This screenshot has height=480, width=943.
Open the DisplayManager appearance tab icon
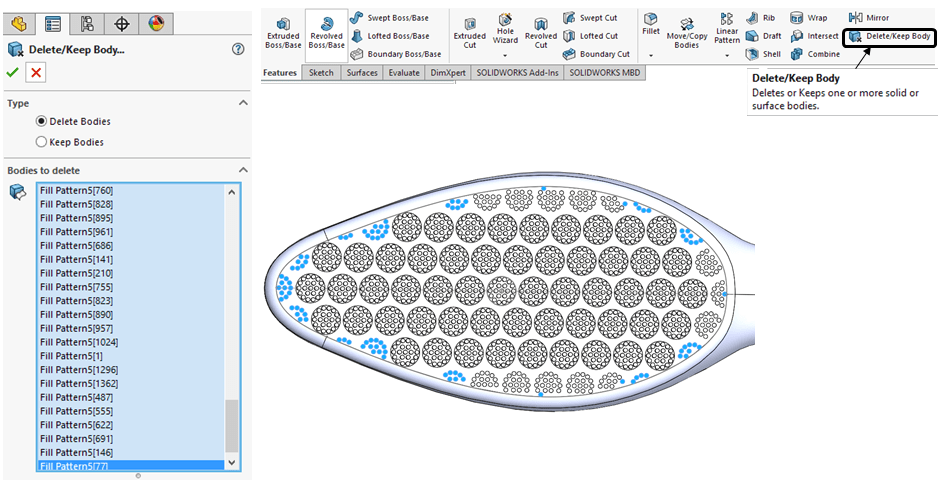pyautogui.click(x=155, y=23)
